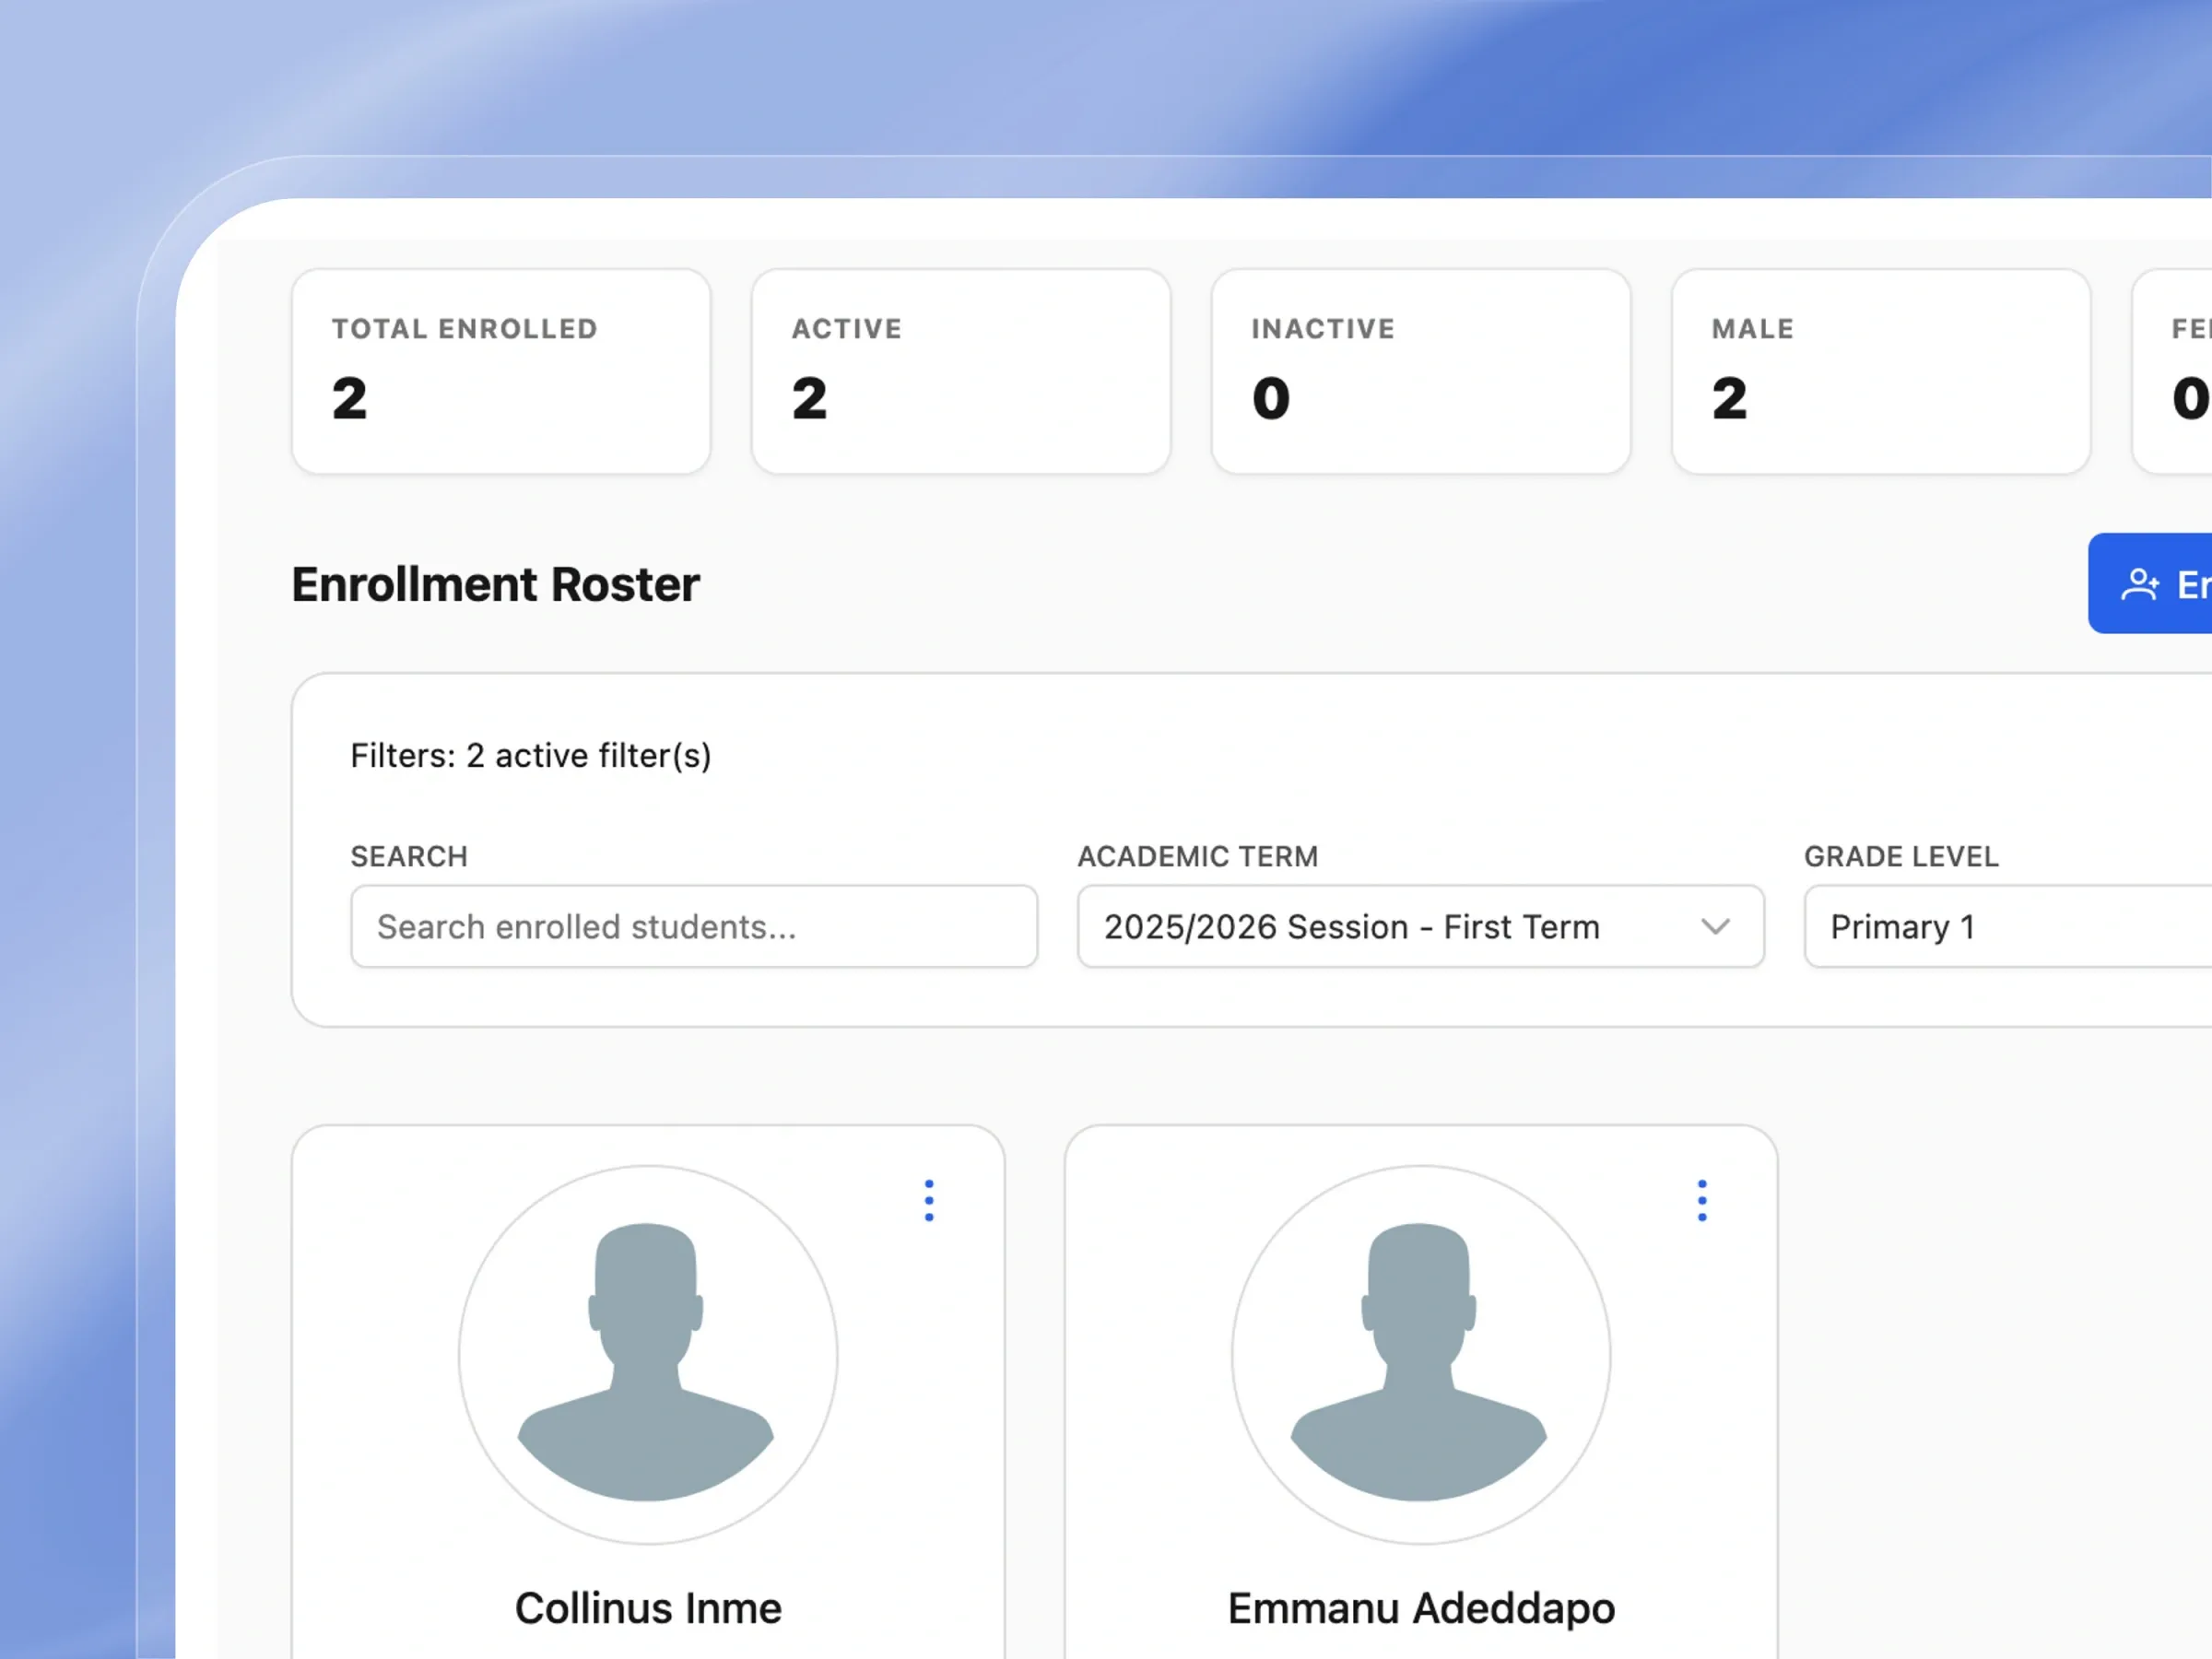The height and width of the screenshot is (1659, 2212).
Task: Click the '2 active filter(s)' text
Action: click(589, 755)
